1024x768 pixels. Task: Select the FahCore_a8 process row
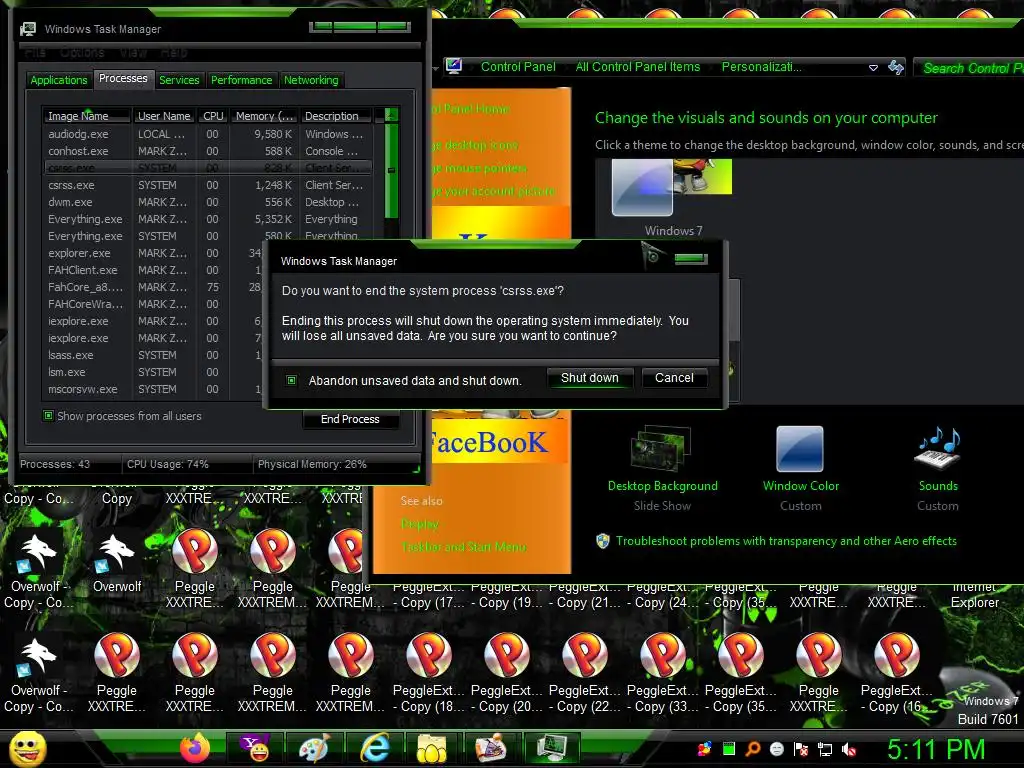(153, 287)
